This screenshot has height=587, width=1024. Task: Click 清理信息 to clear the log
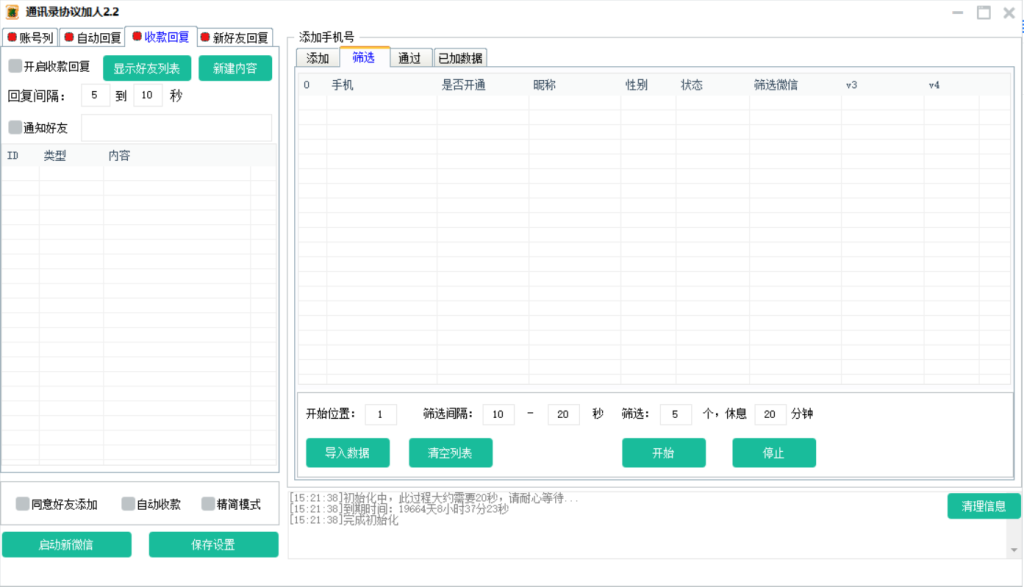pyautogui.click(x=983, y=506)
